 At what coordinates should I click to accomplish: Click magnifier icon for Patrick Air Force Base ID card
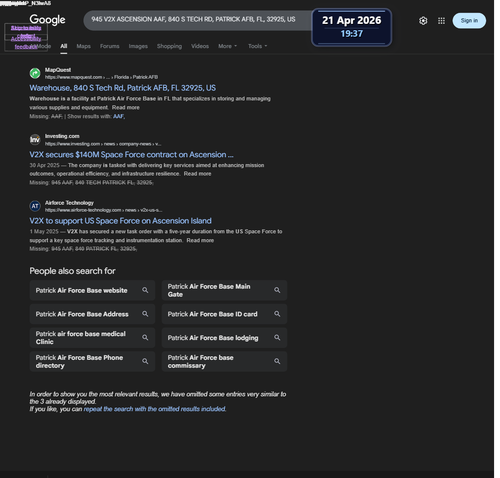tap(277, 314)
